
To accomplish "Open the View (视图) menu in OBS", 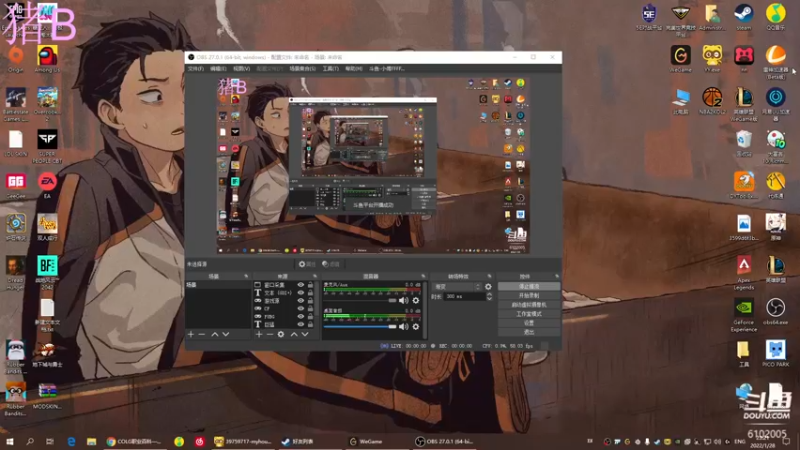I will [x=241, y=68].
